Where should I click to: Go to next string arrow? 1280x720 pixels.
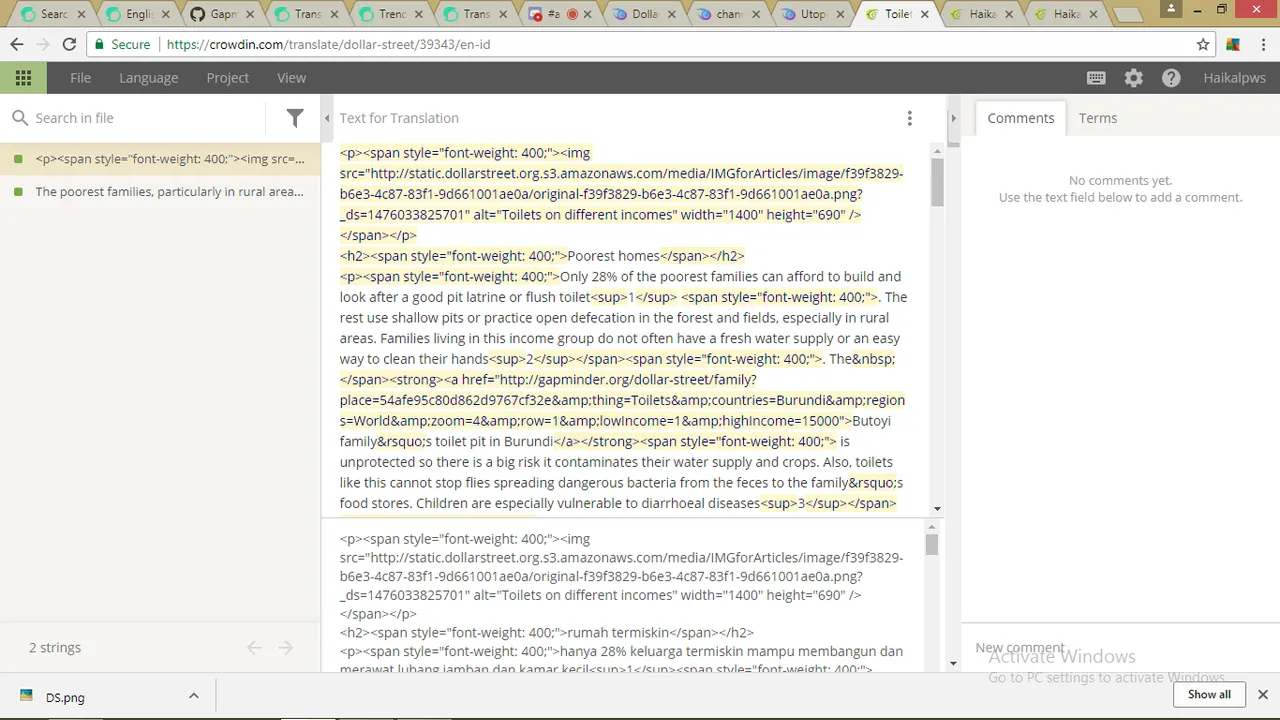click(286, 648)
